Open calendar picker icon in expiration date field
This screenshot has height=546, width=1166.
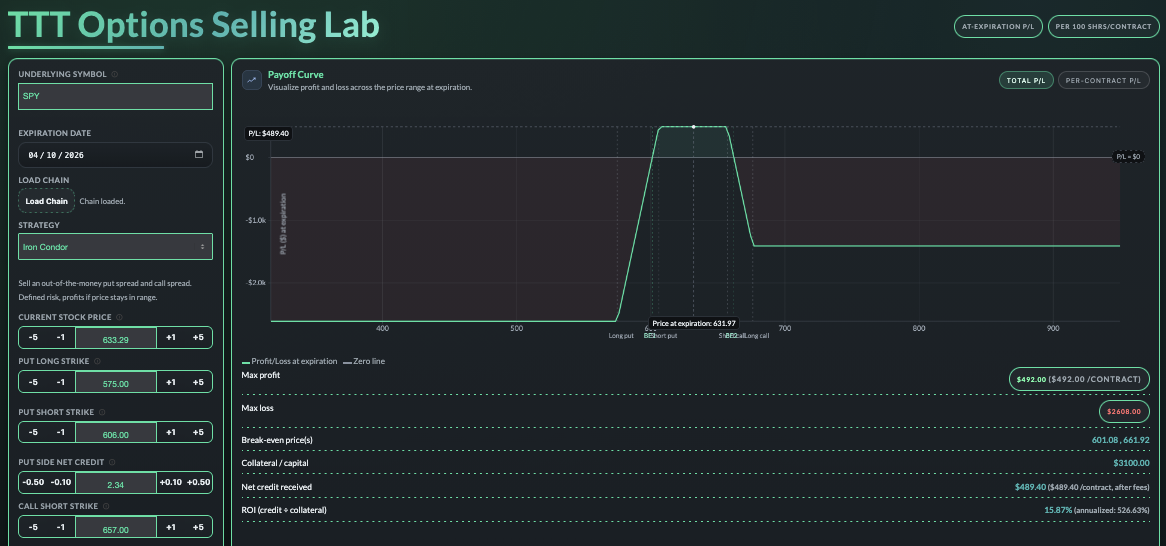point(199,155)
